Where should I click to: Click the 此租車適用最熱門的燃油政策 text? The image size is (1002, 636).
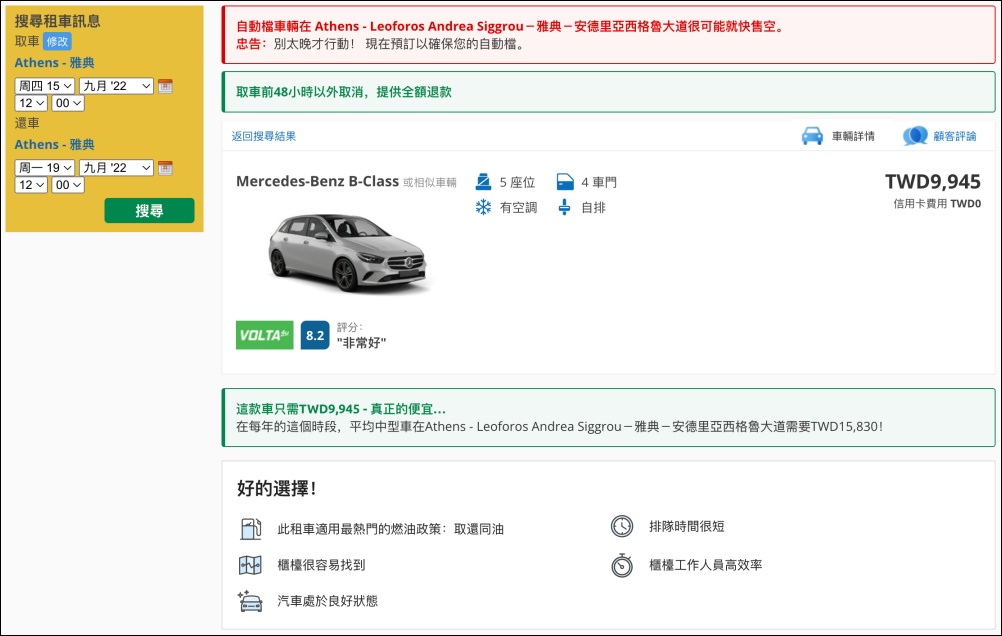pyautogui.click(x=390, y=529)
